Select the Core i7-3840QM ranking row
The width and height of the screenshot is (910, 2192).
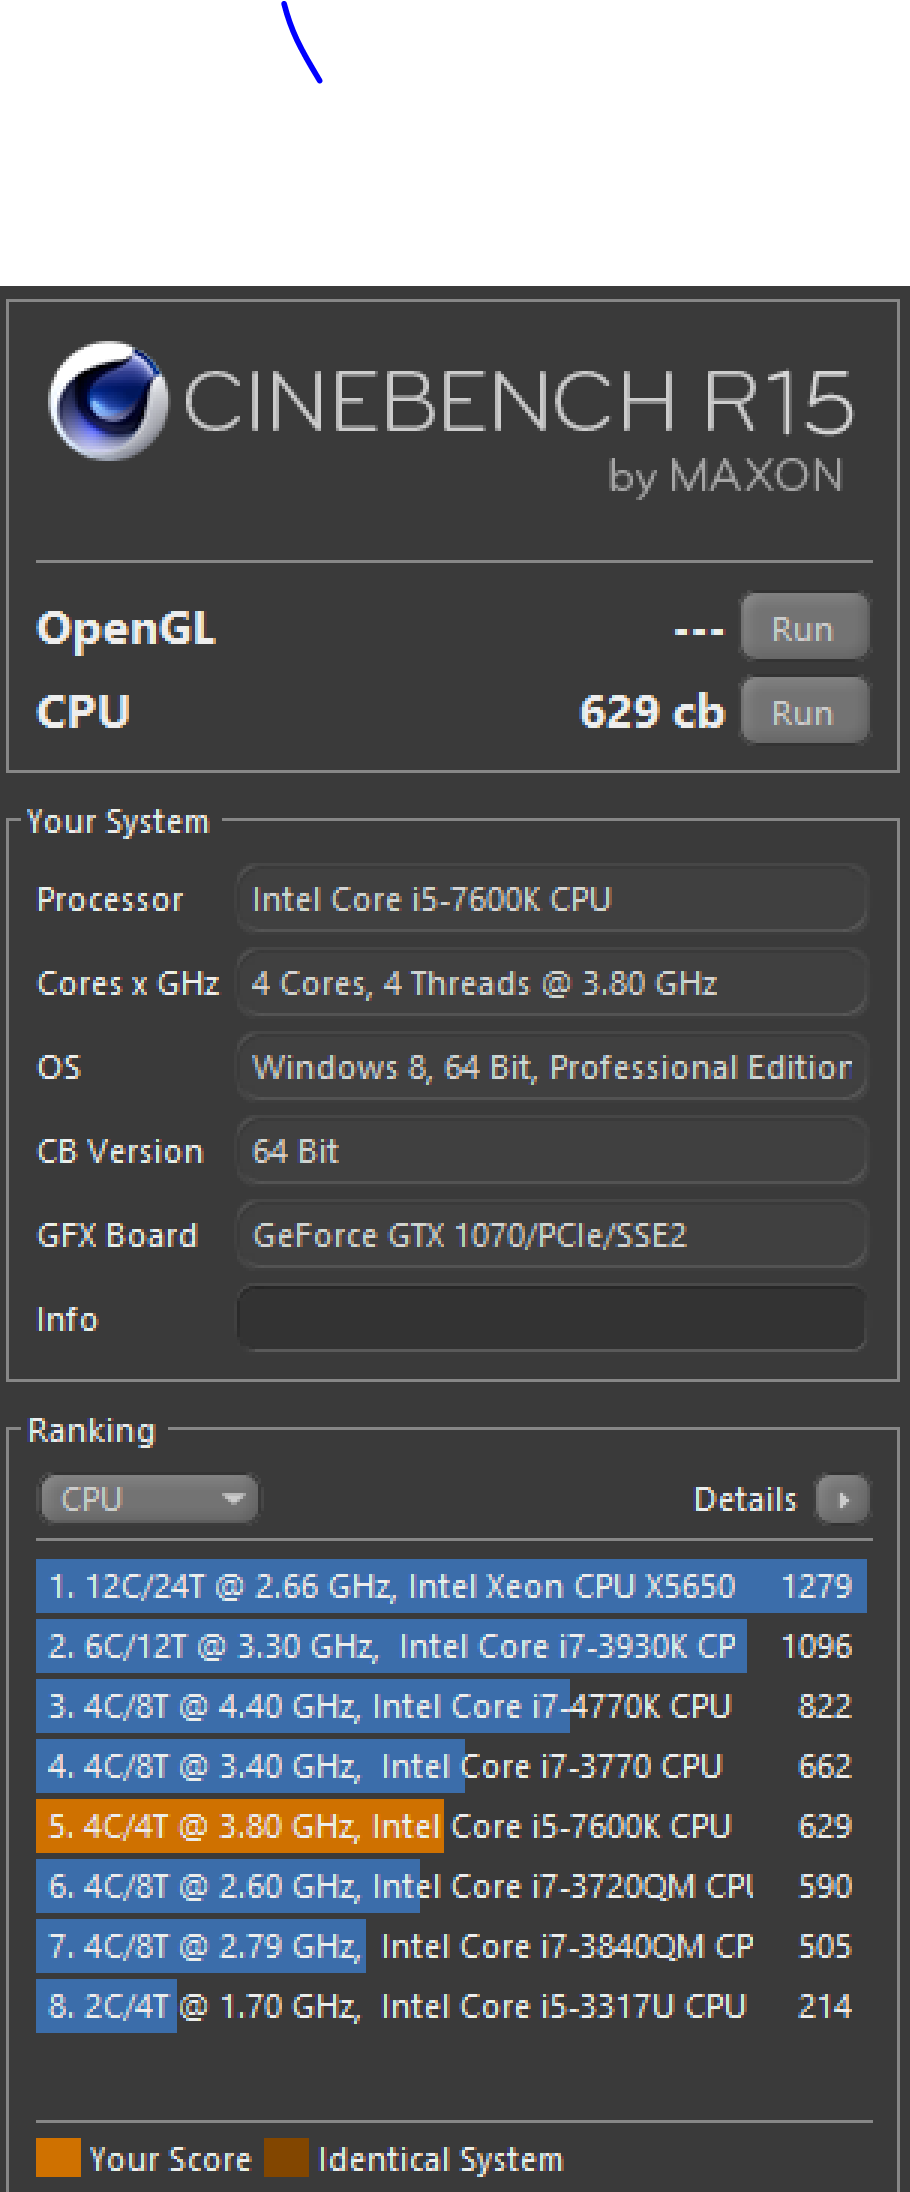(x=451, y=1946)
